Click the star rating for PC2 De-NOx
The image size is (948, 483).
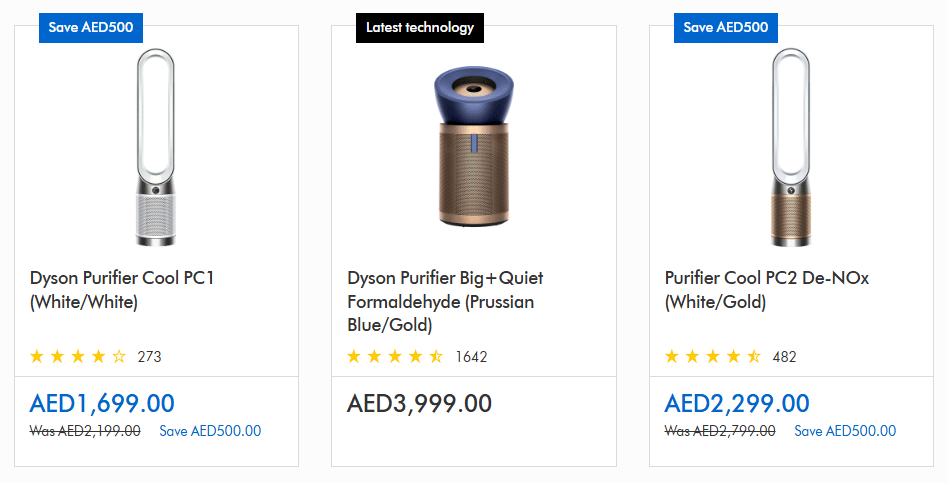[713, 356]
